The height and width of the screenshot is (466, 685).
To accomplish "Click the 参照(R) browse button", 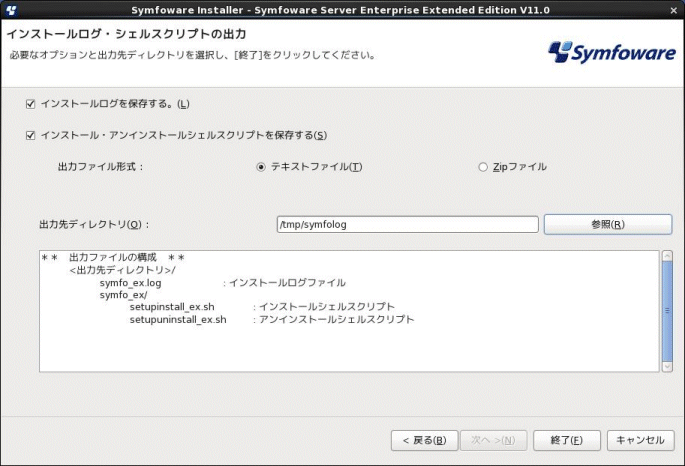I will (608, 224).
